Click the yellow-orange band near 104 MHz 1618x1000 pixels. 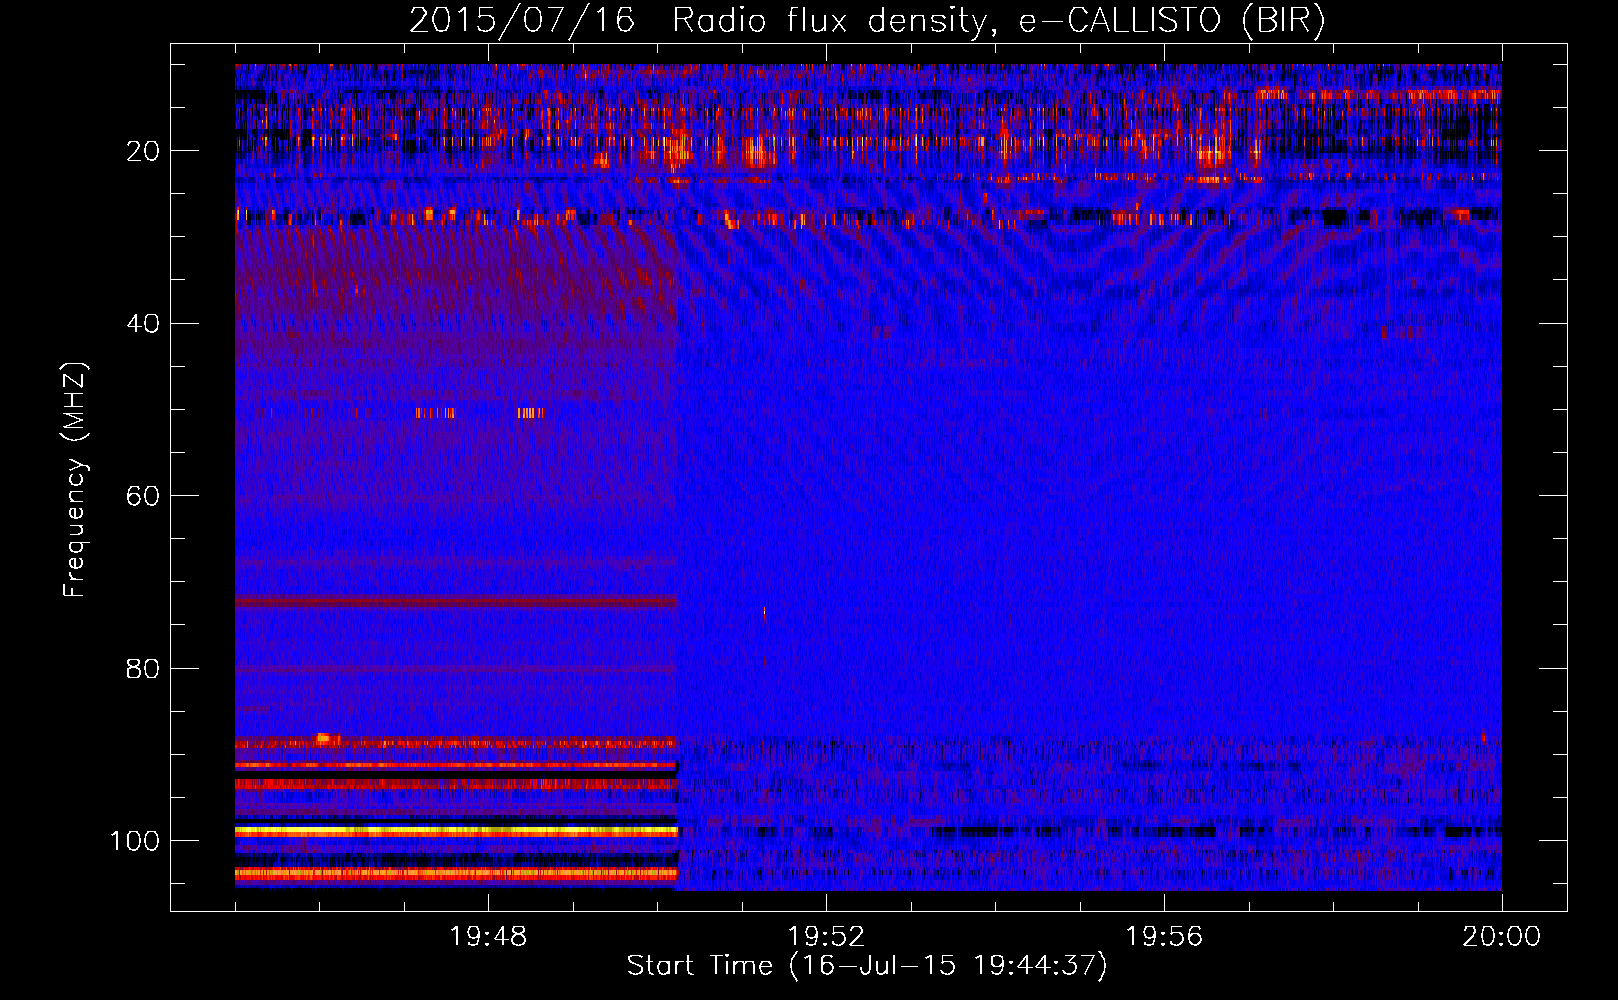(455, 873)
